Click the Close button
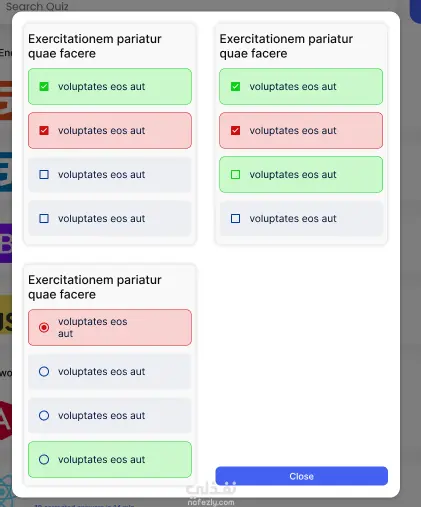This screenshot has height=507, width=421. click(302, 476)
